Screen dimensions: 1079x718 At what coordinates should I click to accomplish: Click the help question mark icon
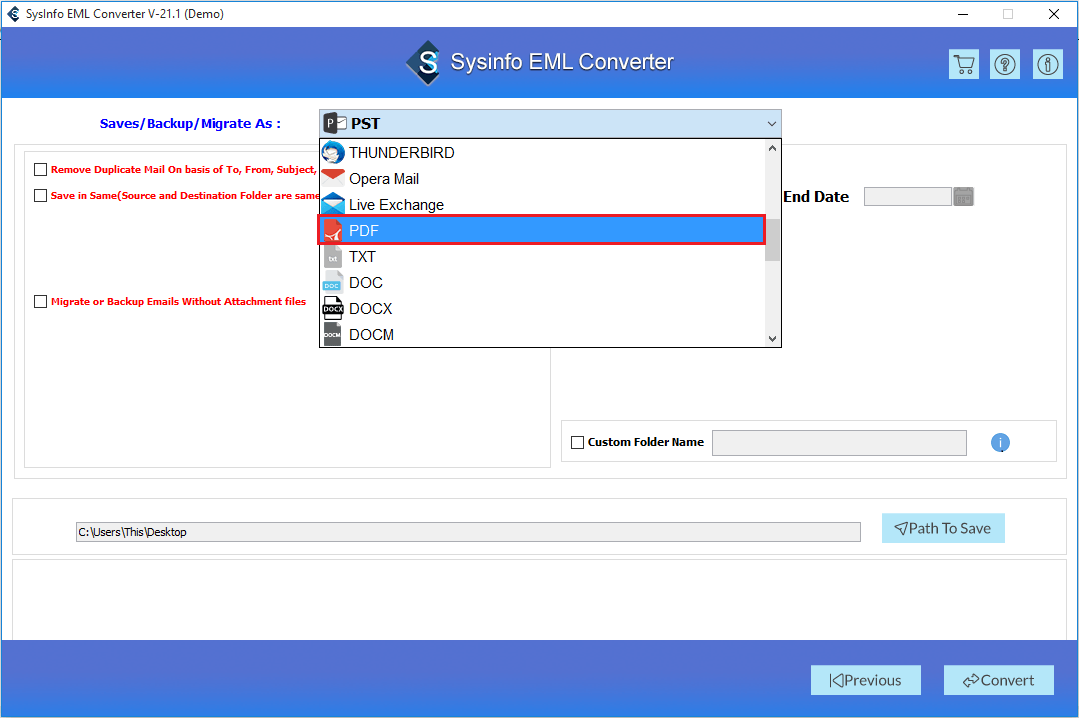1005,65
